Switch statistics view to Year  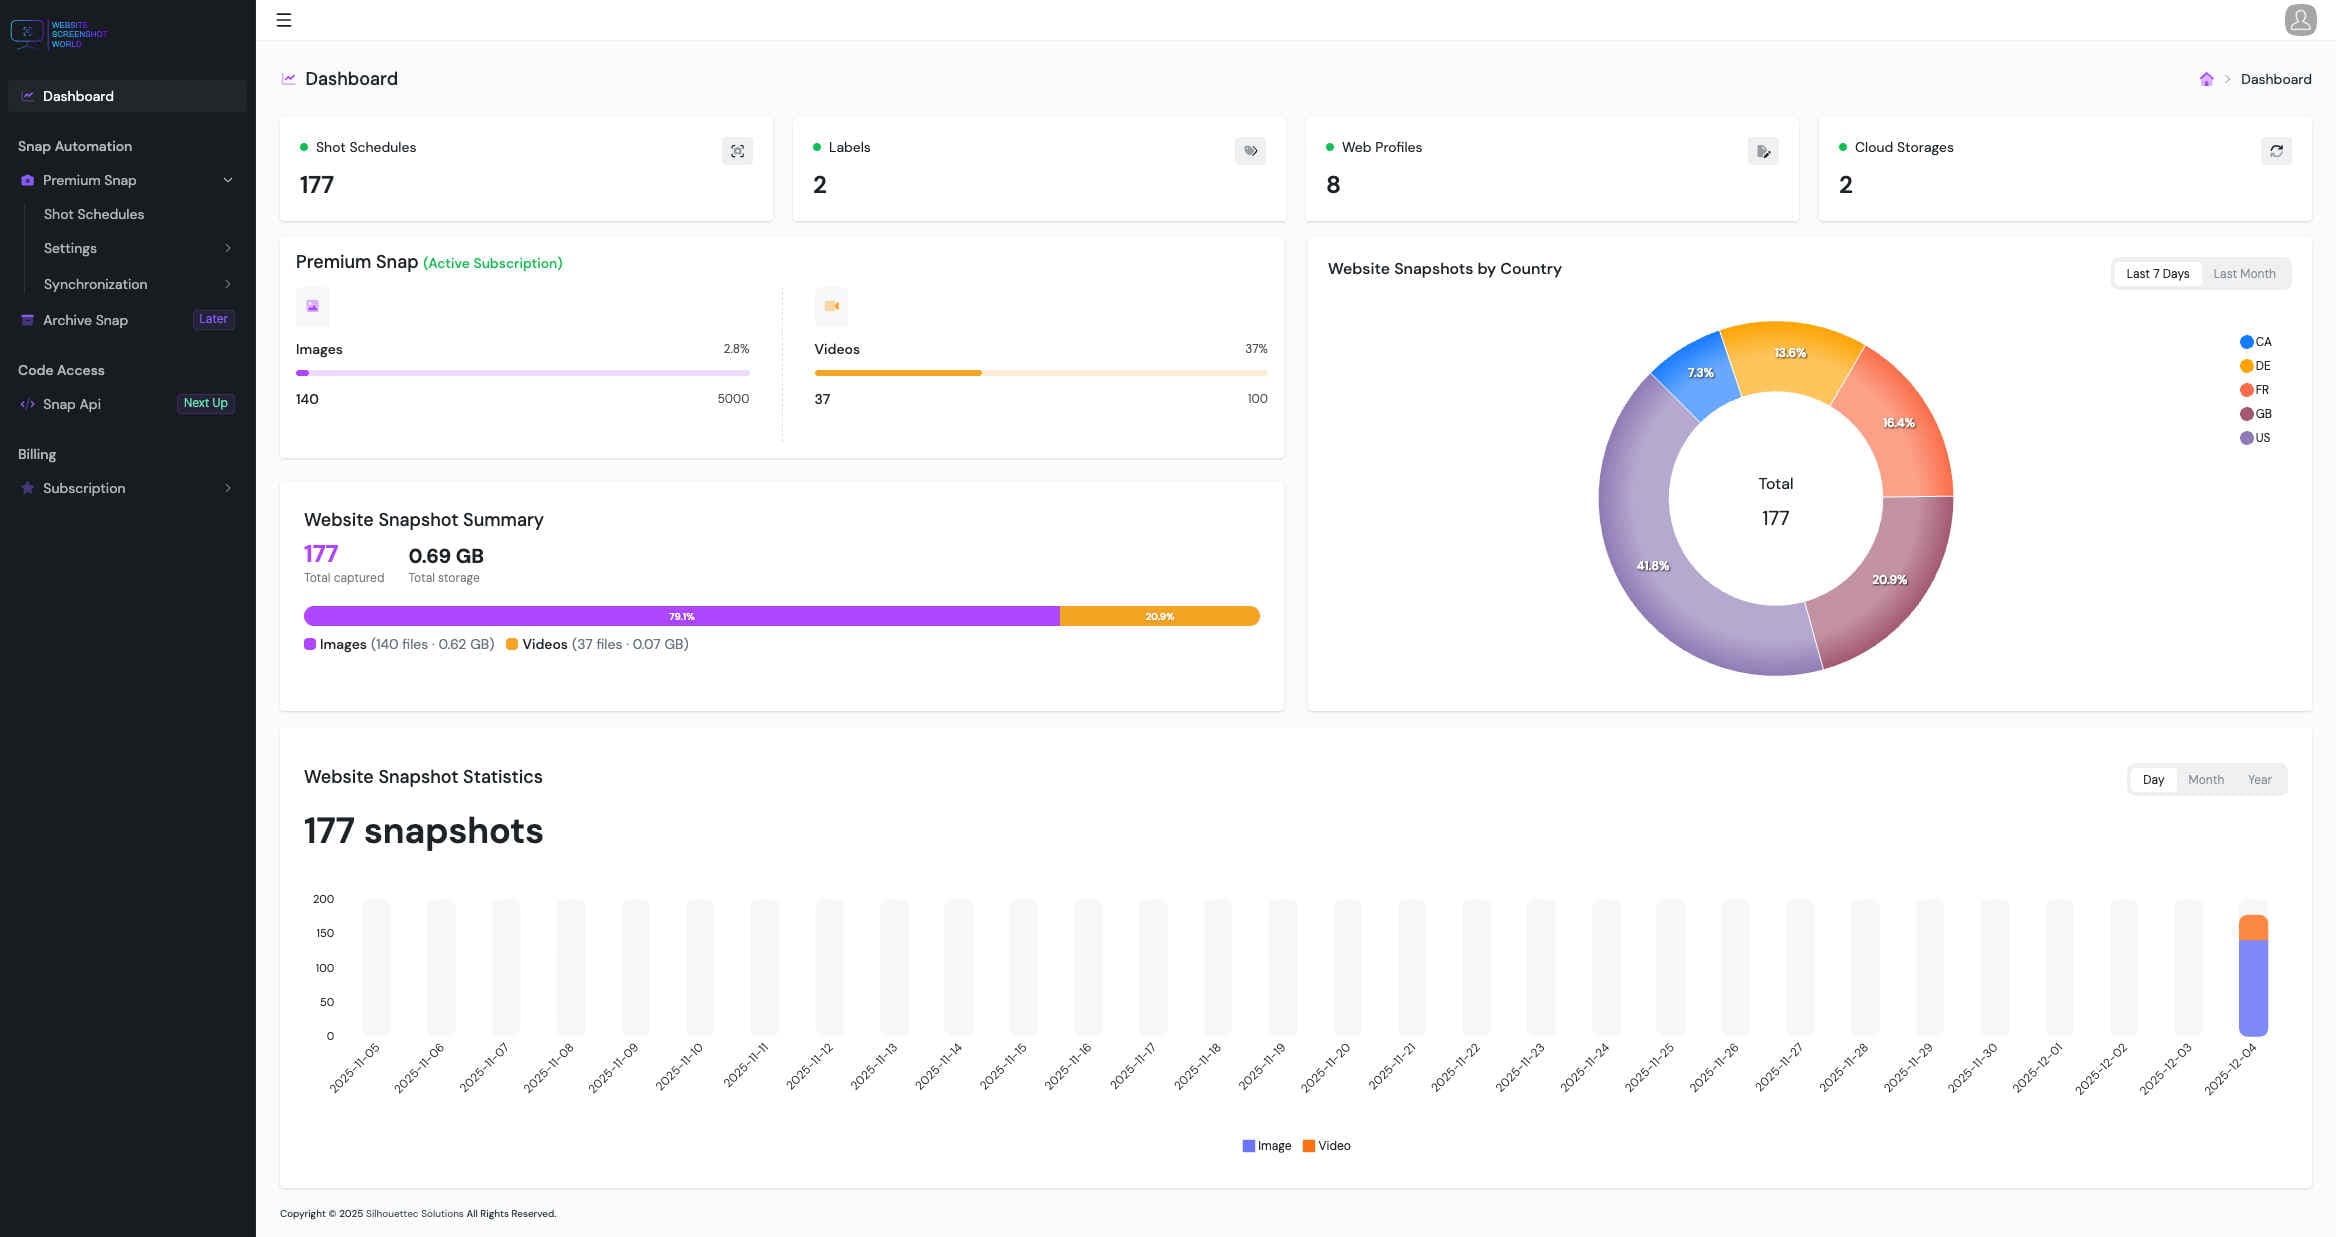point(2259,779)
